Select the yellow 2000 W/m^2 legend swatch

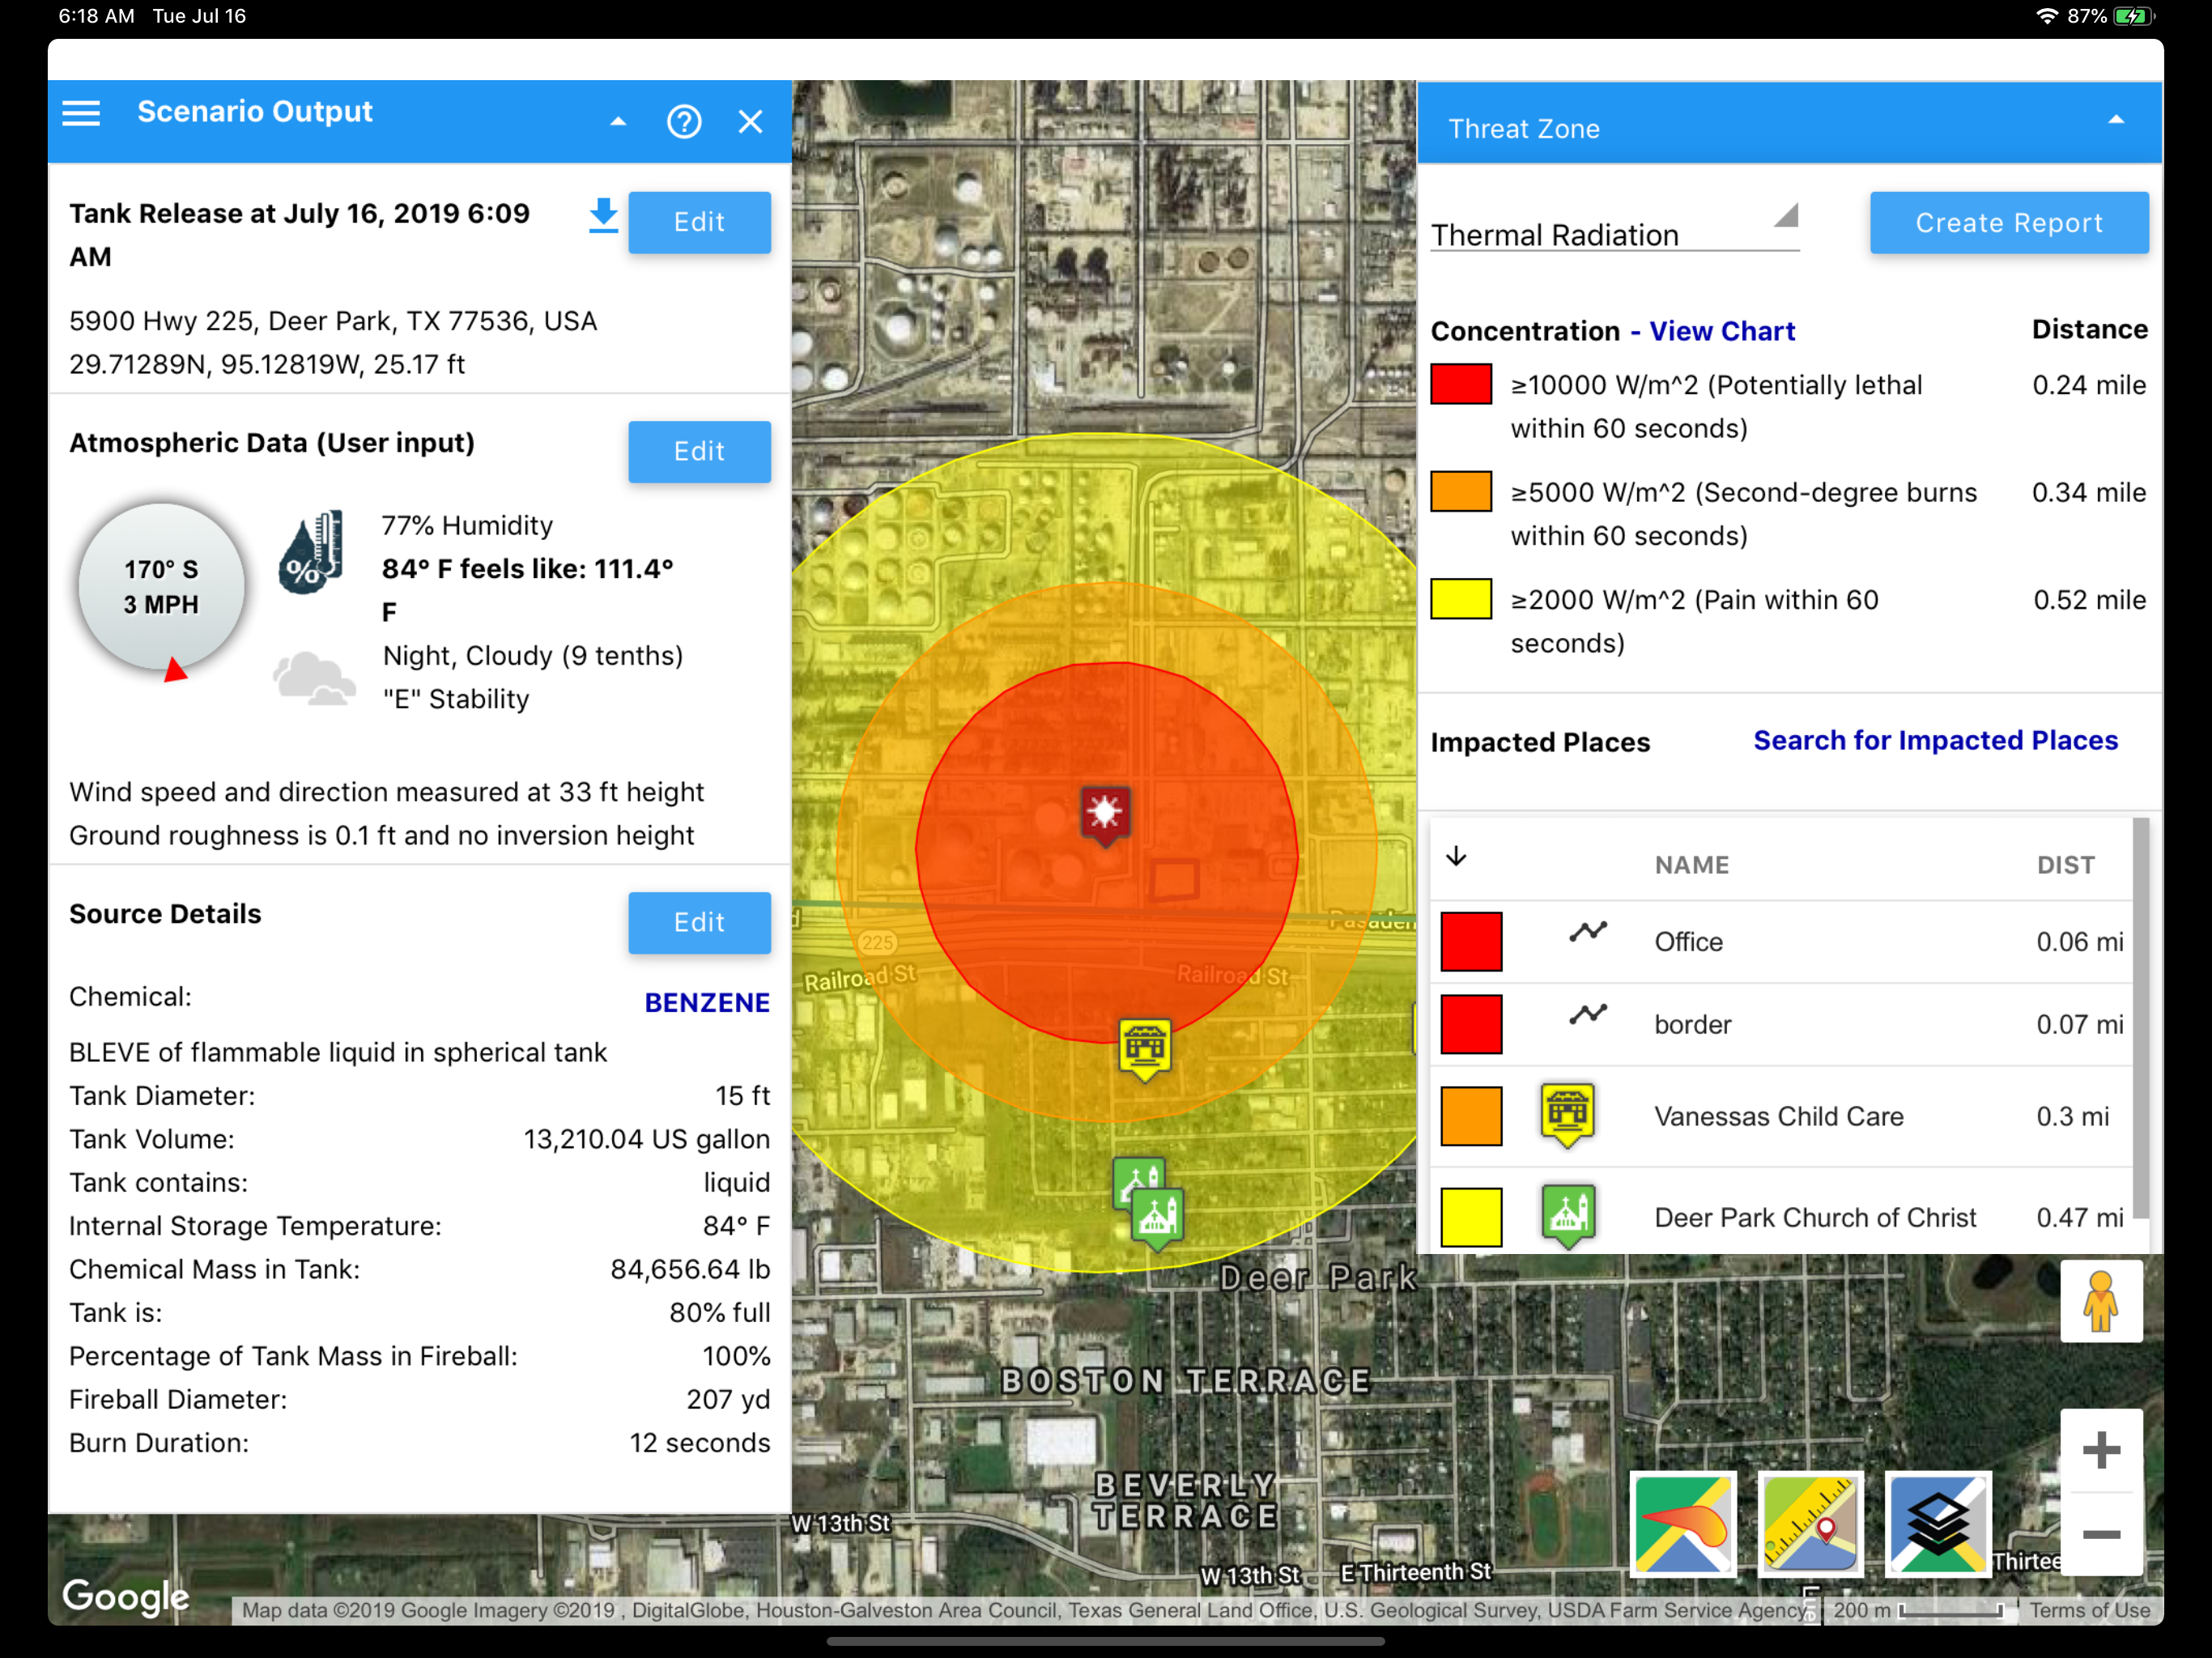click(1461, 599)
